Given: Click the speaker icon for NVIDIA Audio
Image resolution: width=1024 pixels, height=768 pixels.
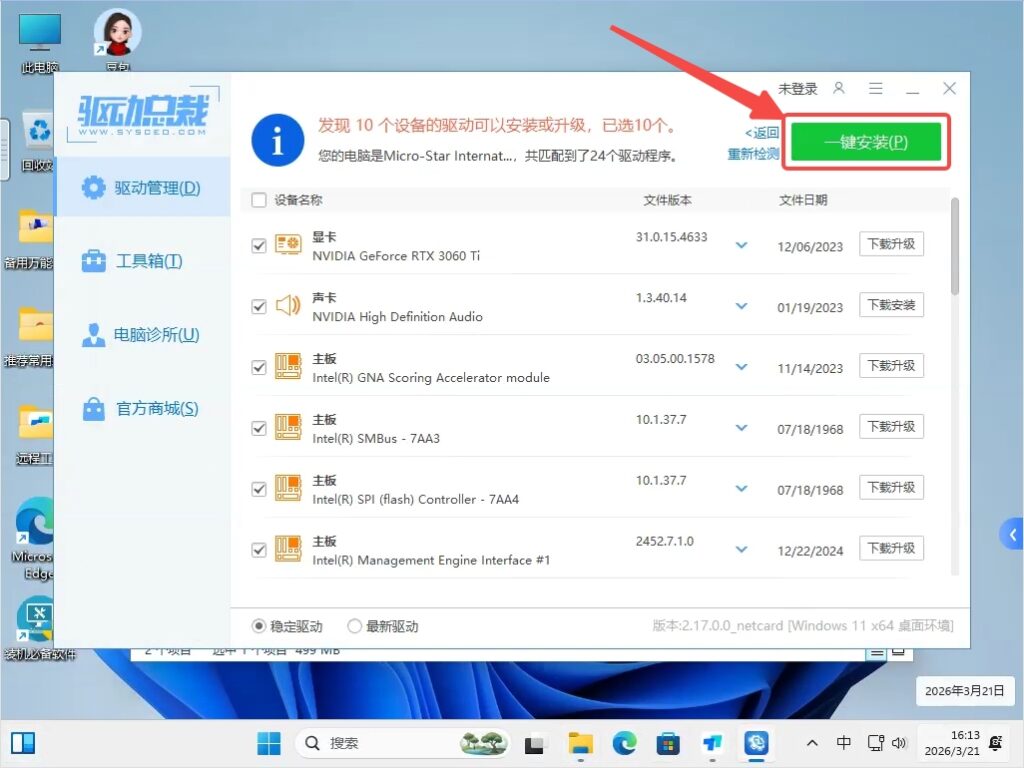Looking at the screenshot, I should [288, 306].
